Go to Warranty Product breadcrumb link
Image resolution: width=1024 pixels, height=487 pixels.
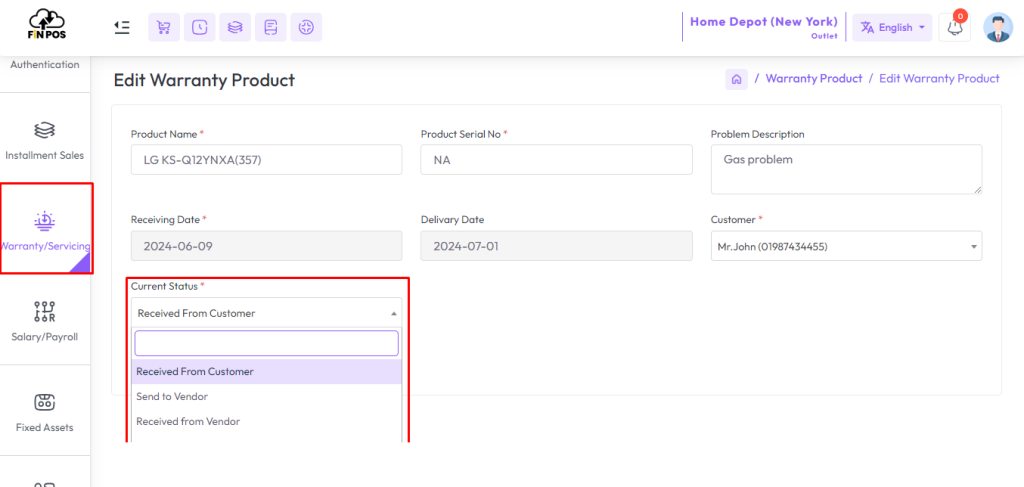click(814, 78)
